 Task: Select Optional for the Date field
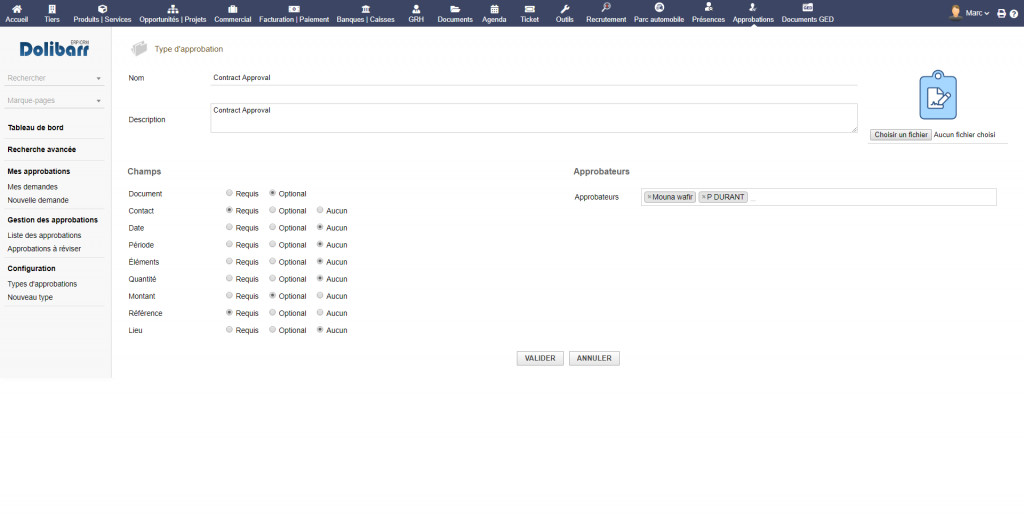273,228
